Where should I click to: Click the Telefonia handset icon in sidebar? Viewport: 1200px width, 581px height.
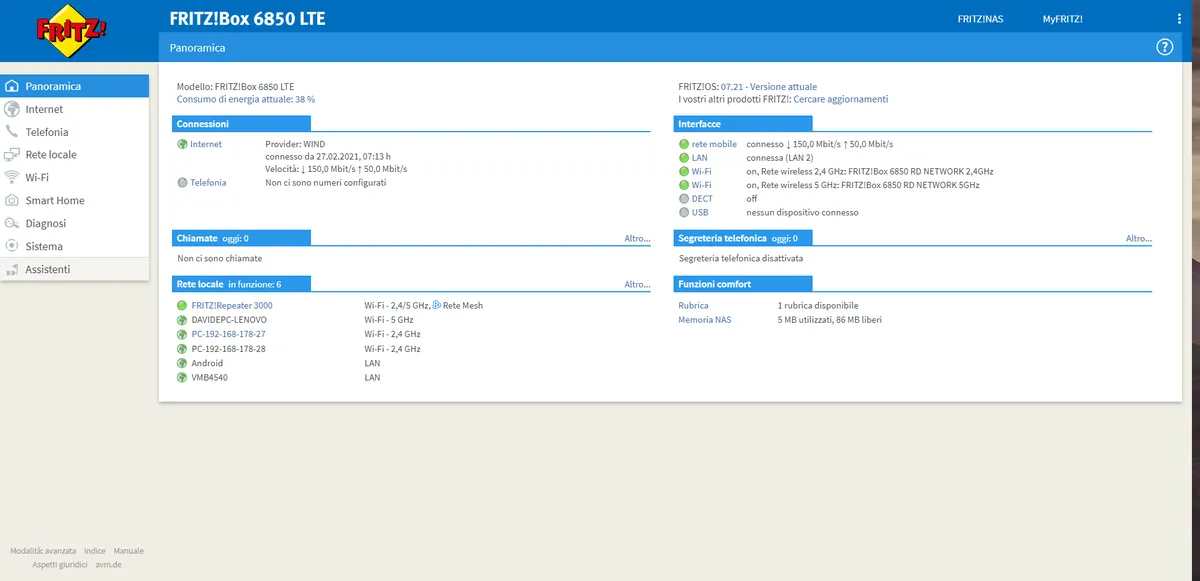click(12, 132)
